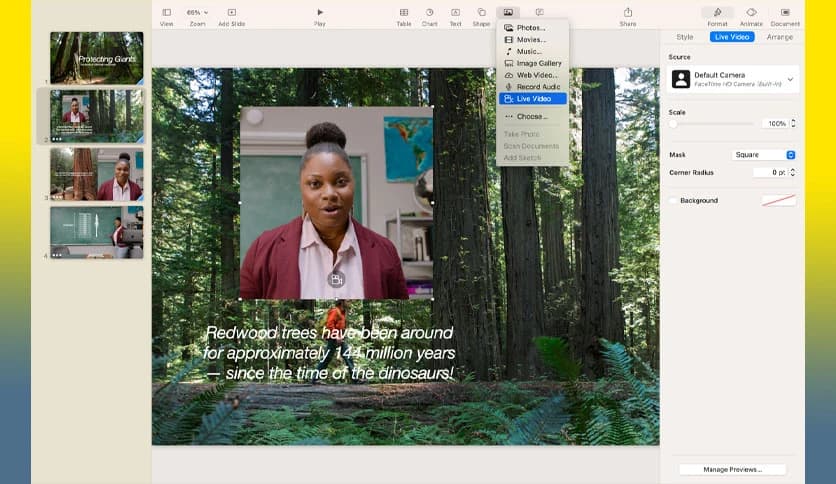Toggle the Media toolbar menu
This screenshot has width=836, height=484.
point(508,12)
